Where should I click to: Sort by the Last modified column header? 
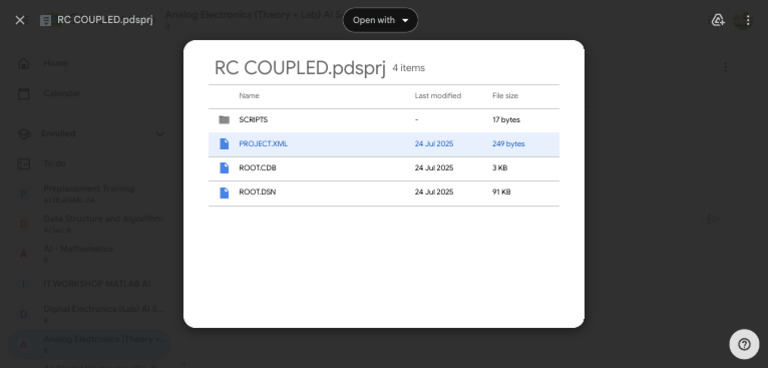(x=438, y=96)
